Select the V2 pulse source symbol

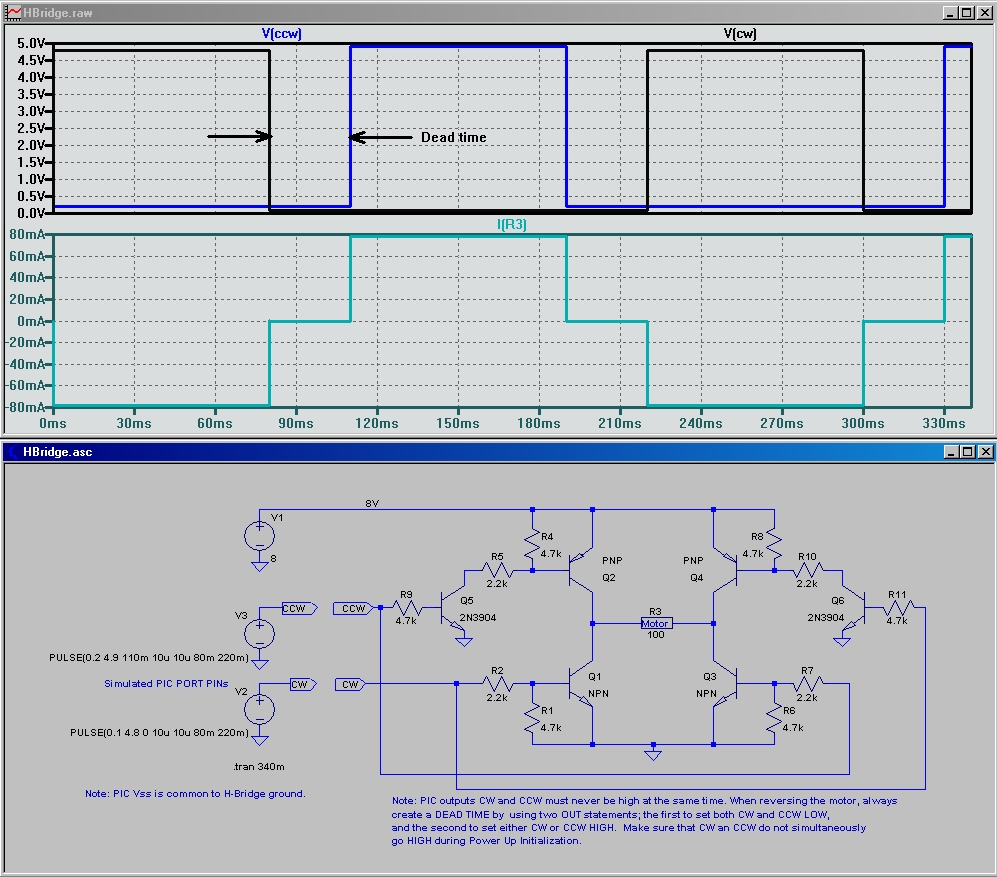[259, 709]
